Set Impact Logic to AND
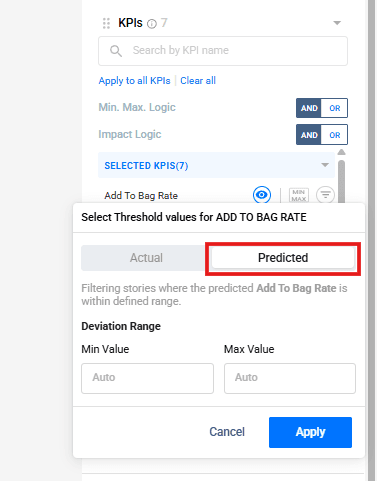 point(309,135)
